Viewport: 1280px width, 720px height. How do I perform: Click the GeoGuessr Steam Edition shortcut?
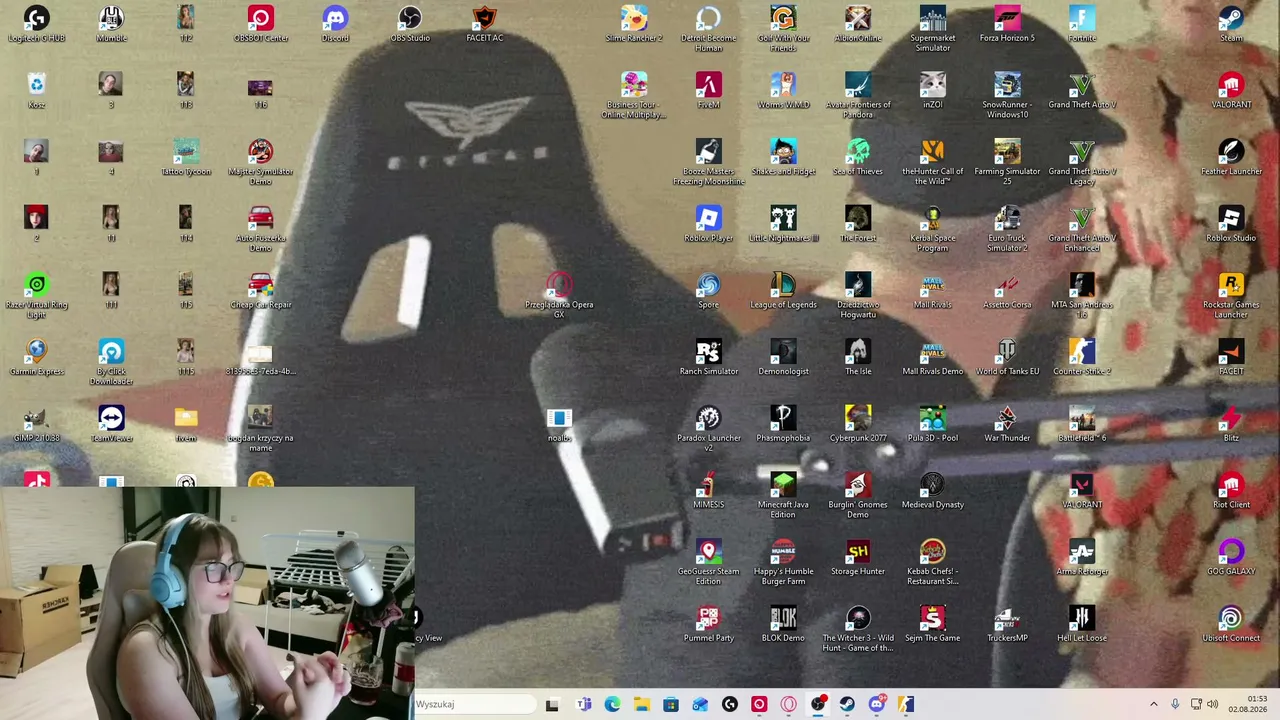708,563
